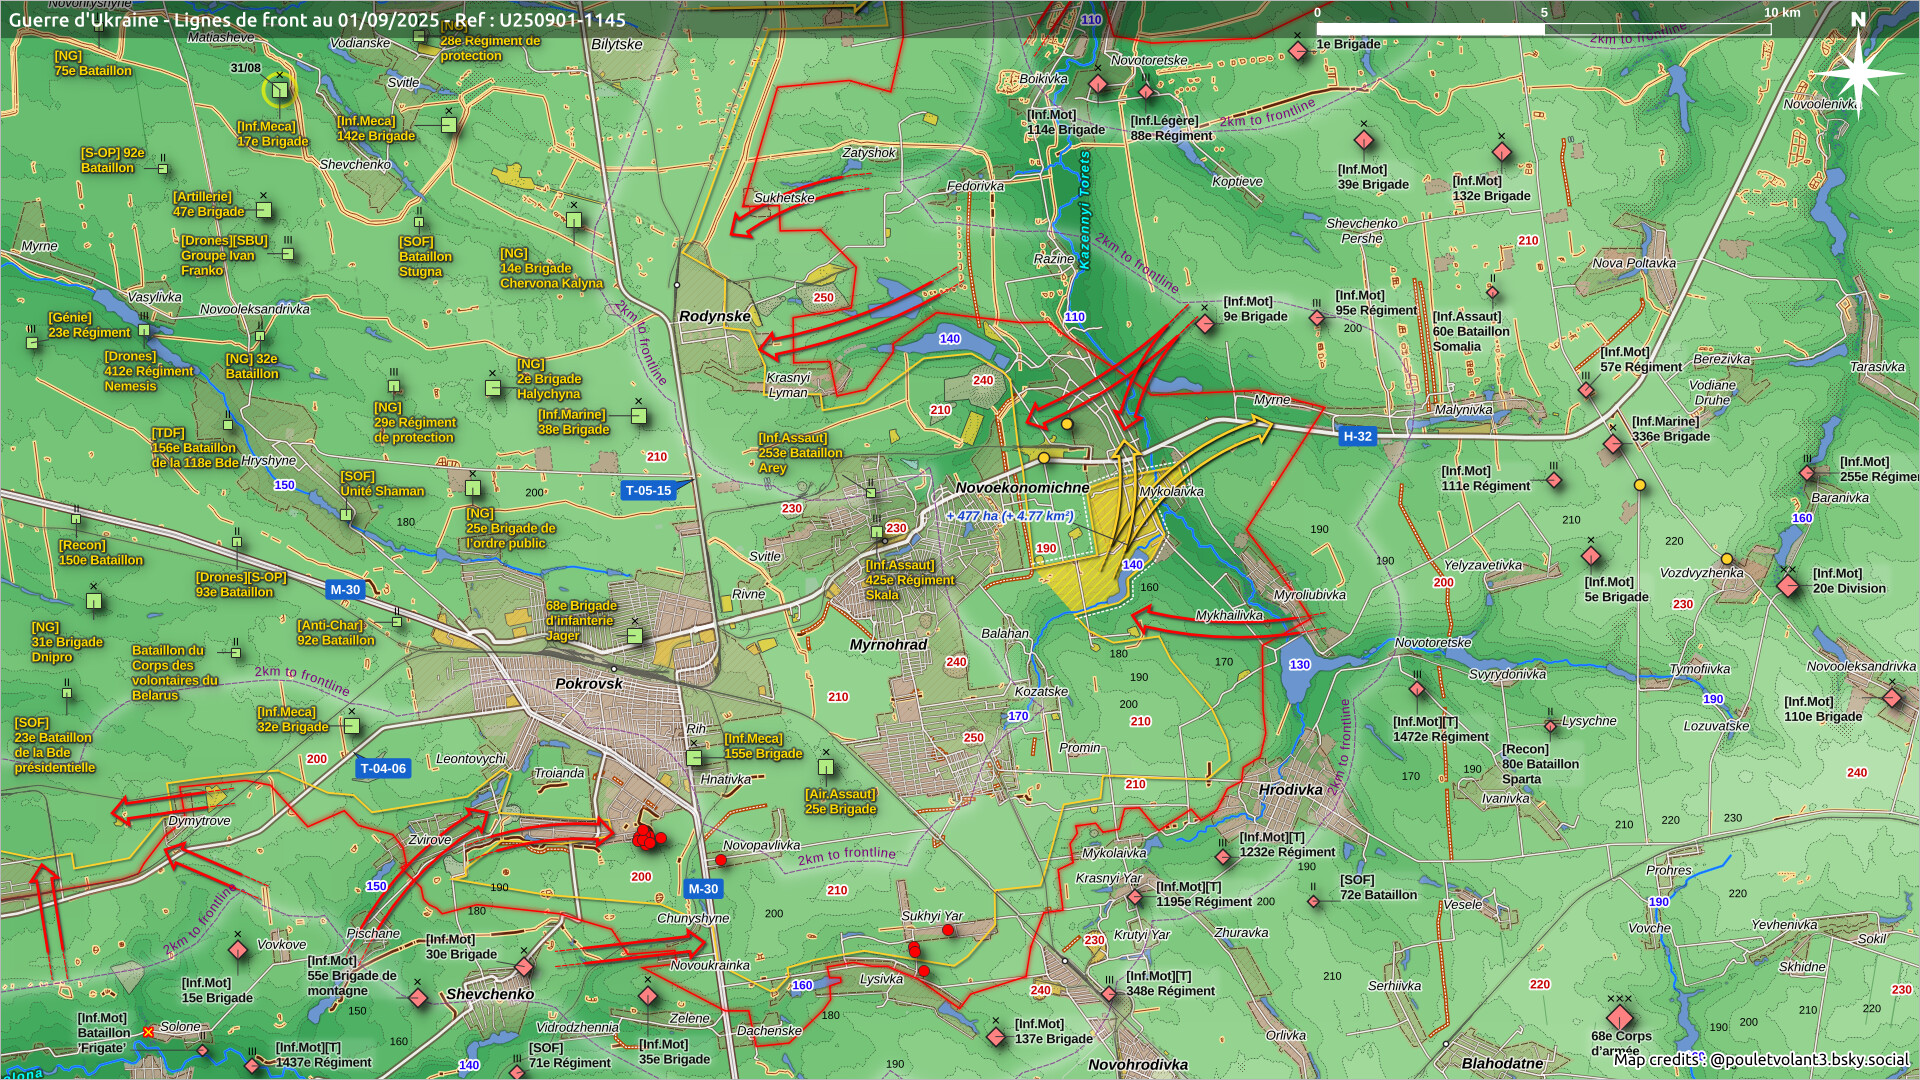Click the H-32 road shield
The width and height of the screenshot is (1920, 1080).
(1357, 436)
